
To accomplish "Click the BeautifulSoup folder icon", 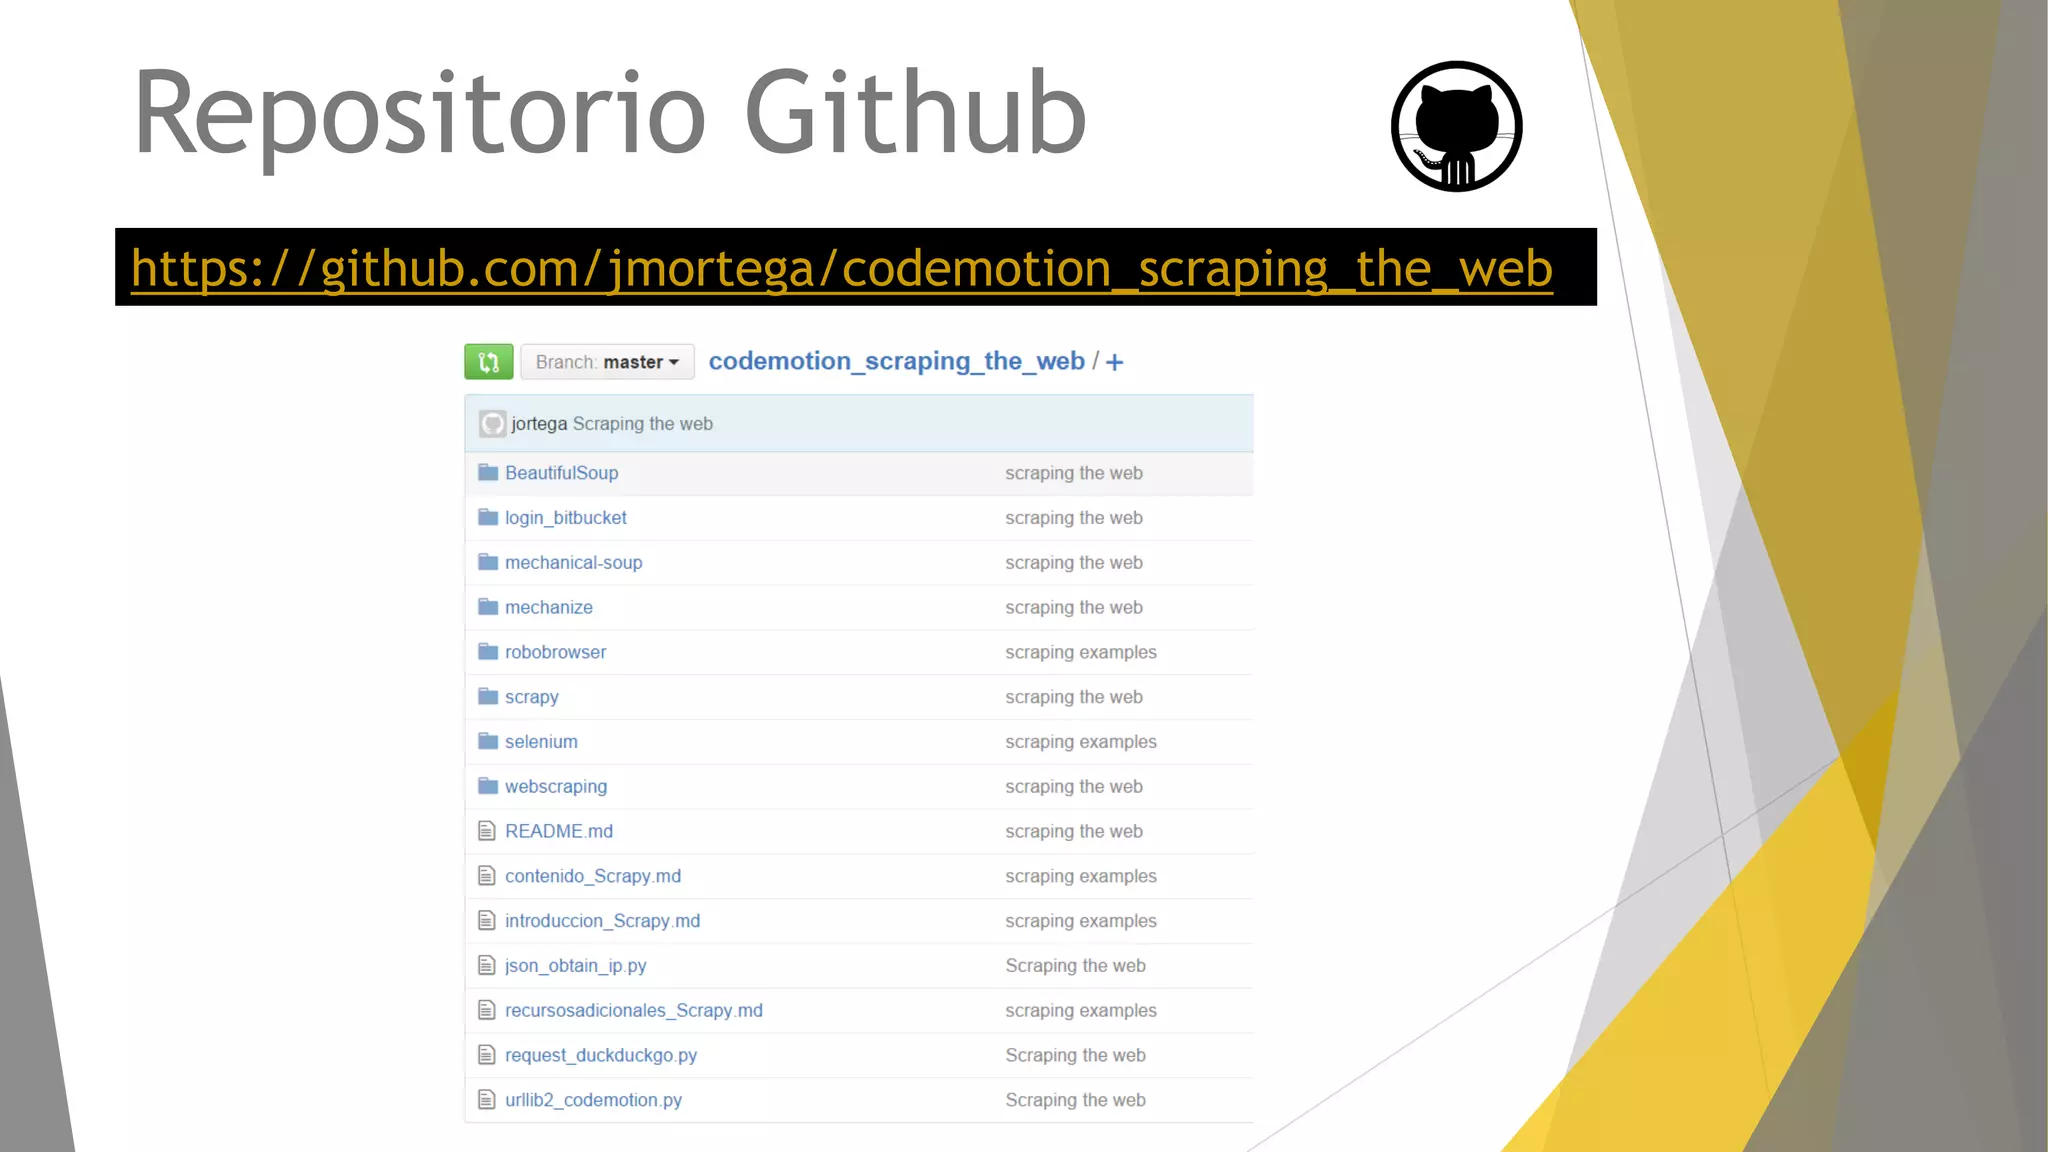I will (x=488, y=473).
